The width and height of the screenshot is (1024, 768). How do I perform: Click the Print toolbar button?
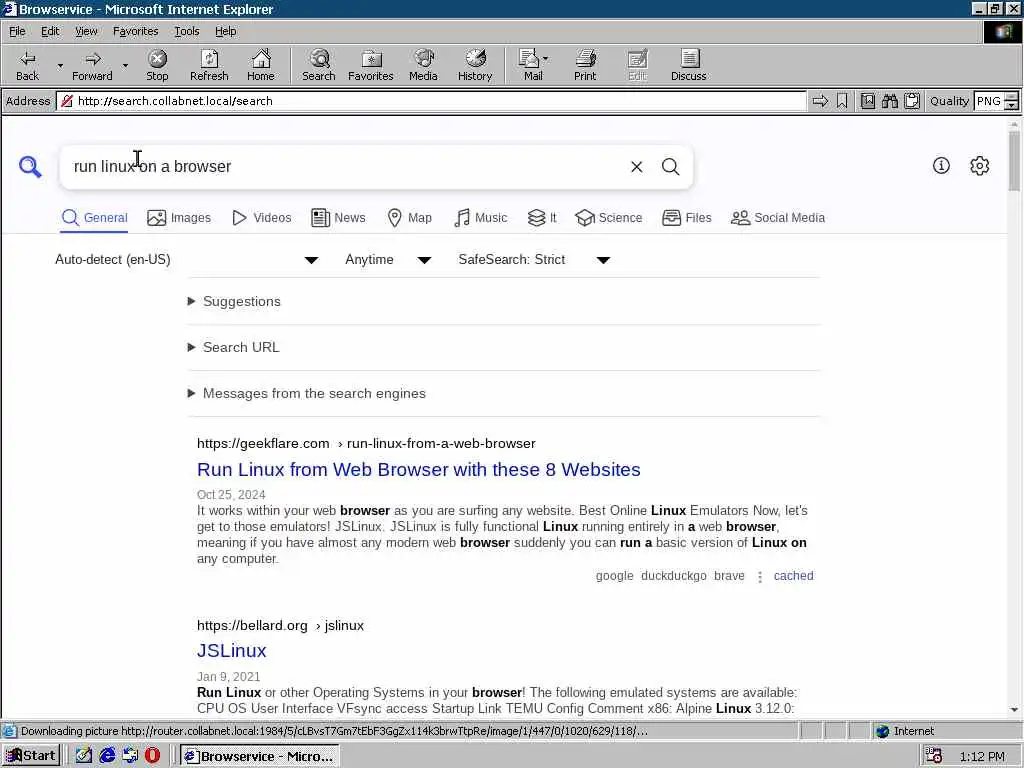pos(585,65)
